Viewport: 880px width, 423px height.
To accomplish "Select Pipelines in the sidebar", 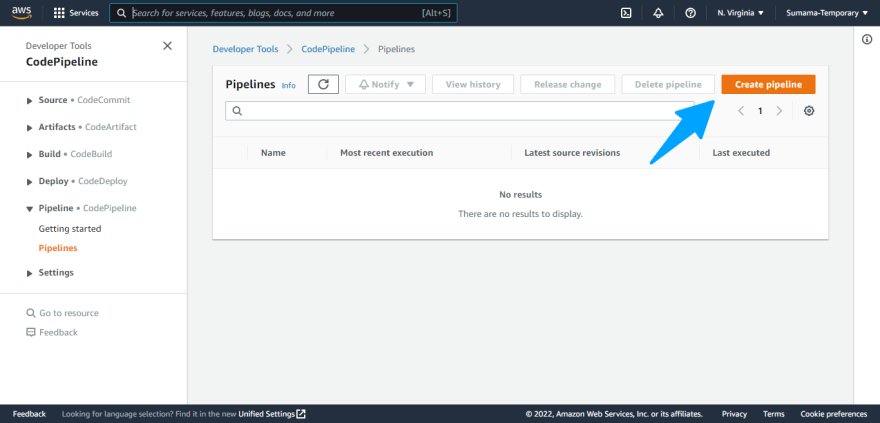I will [58, 248].
